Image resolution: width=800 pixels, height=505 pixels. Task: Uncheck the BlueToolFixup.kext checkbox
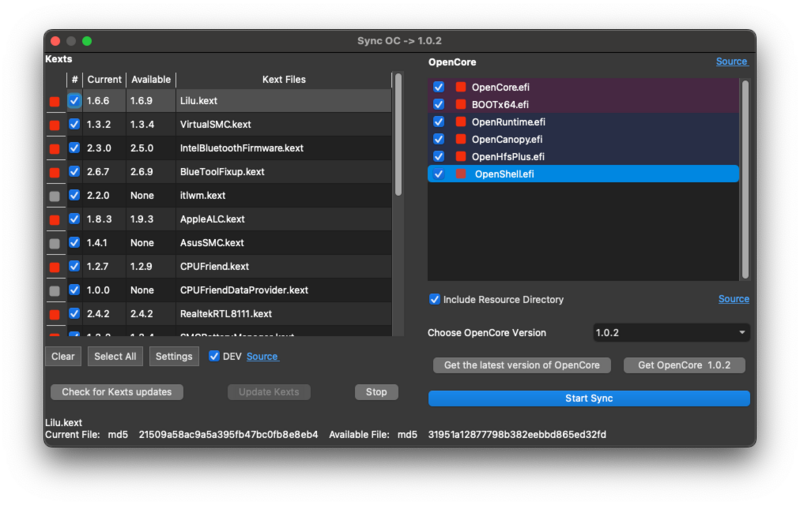click(x=74, y=171)
